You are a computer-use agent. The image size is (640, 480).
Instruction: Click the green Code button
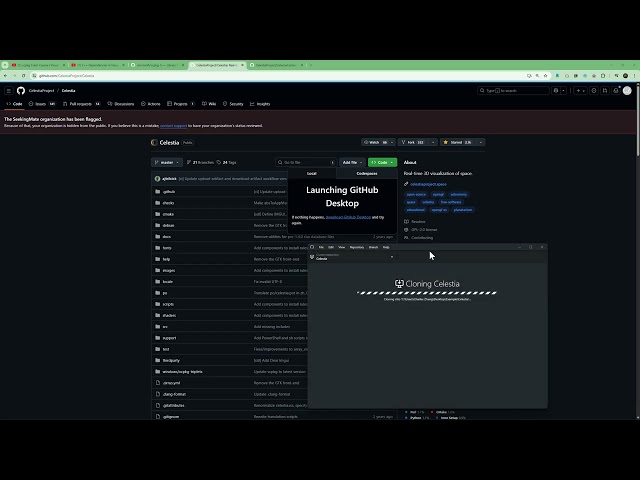point(382,162)
